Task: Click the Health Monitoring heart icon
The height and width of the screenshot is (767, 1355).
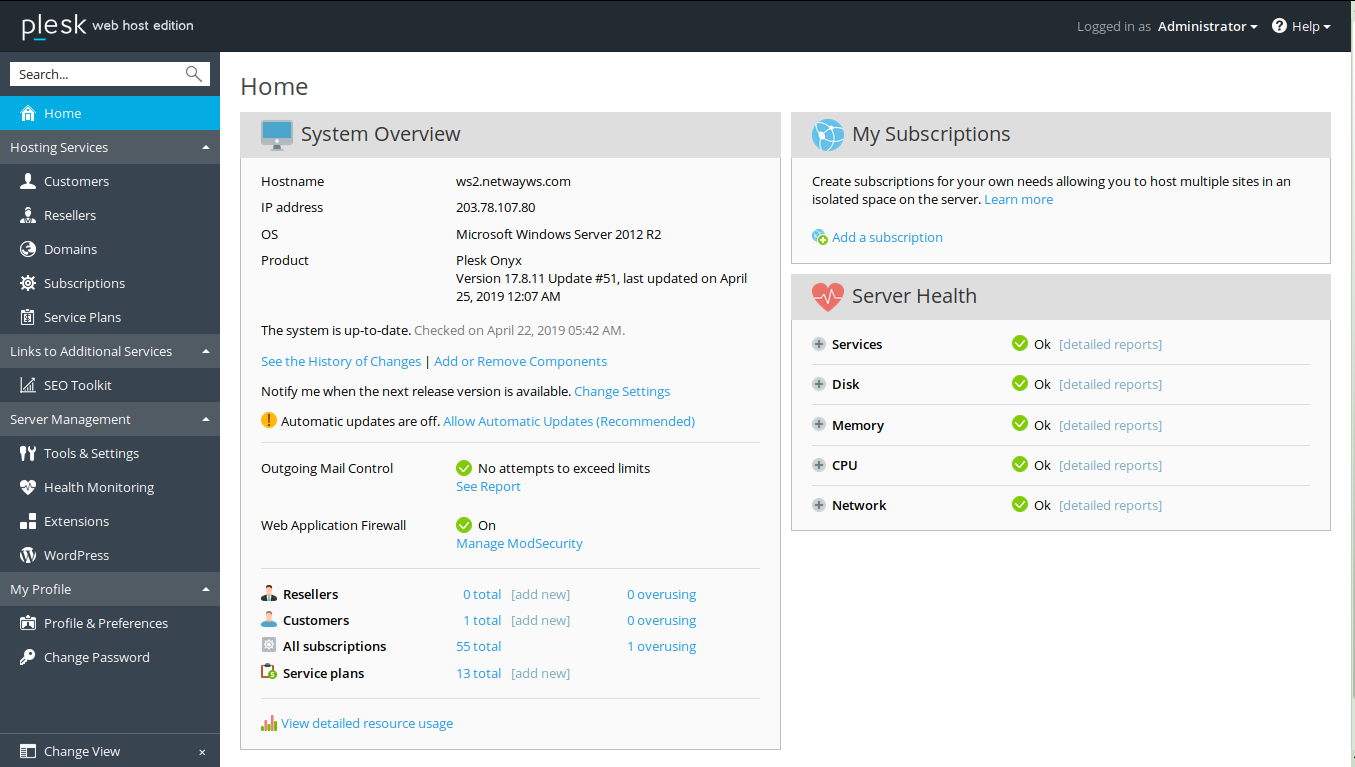Action: tap(28, 487)
